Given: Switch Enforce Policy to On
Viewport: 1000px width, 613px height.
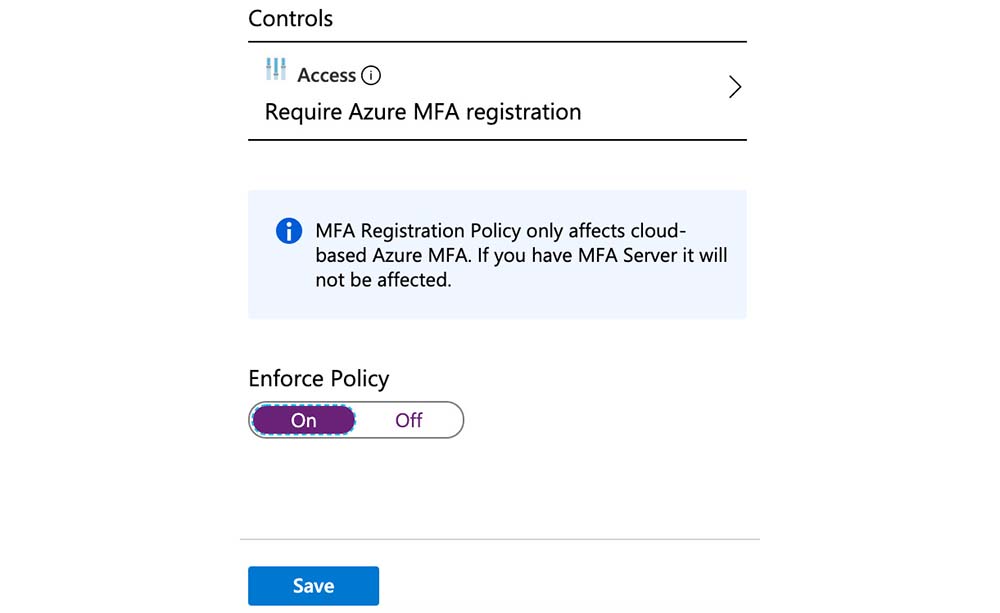Looking at the screenshot, I should point(304,420).
